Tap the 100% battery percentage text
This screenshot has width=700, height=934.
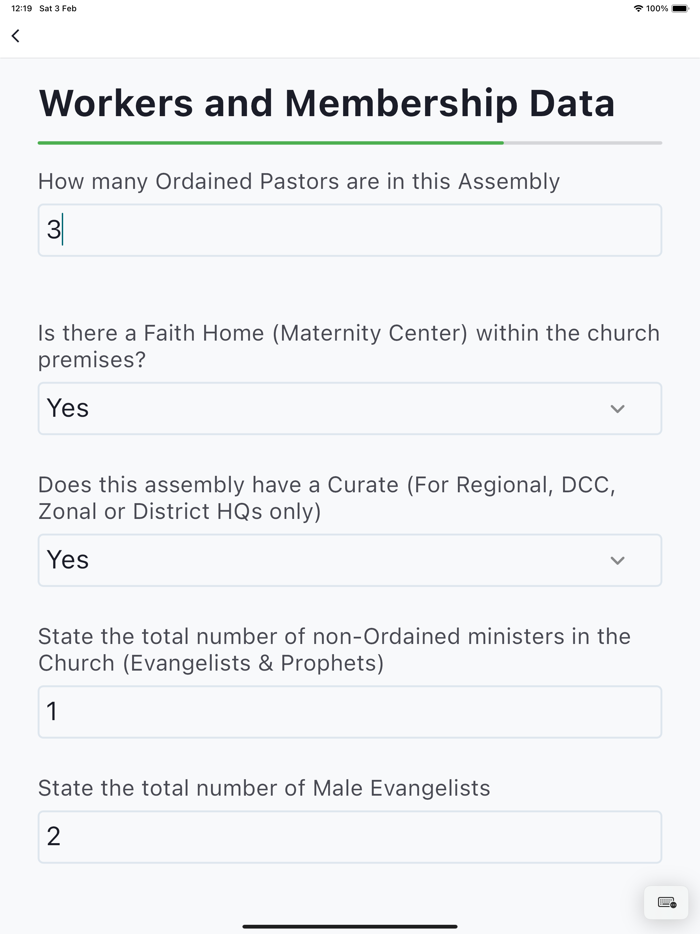click(657, 8)
